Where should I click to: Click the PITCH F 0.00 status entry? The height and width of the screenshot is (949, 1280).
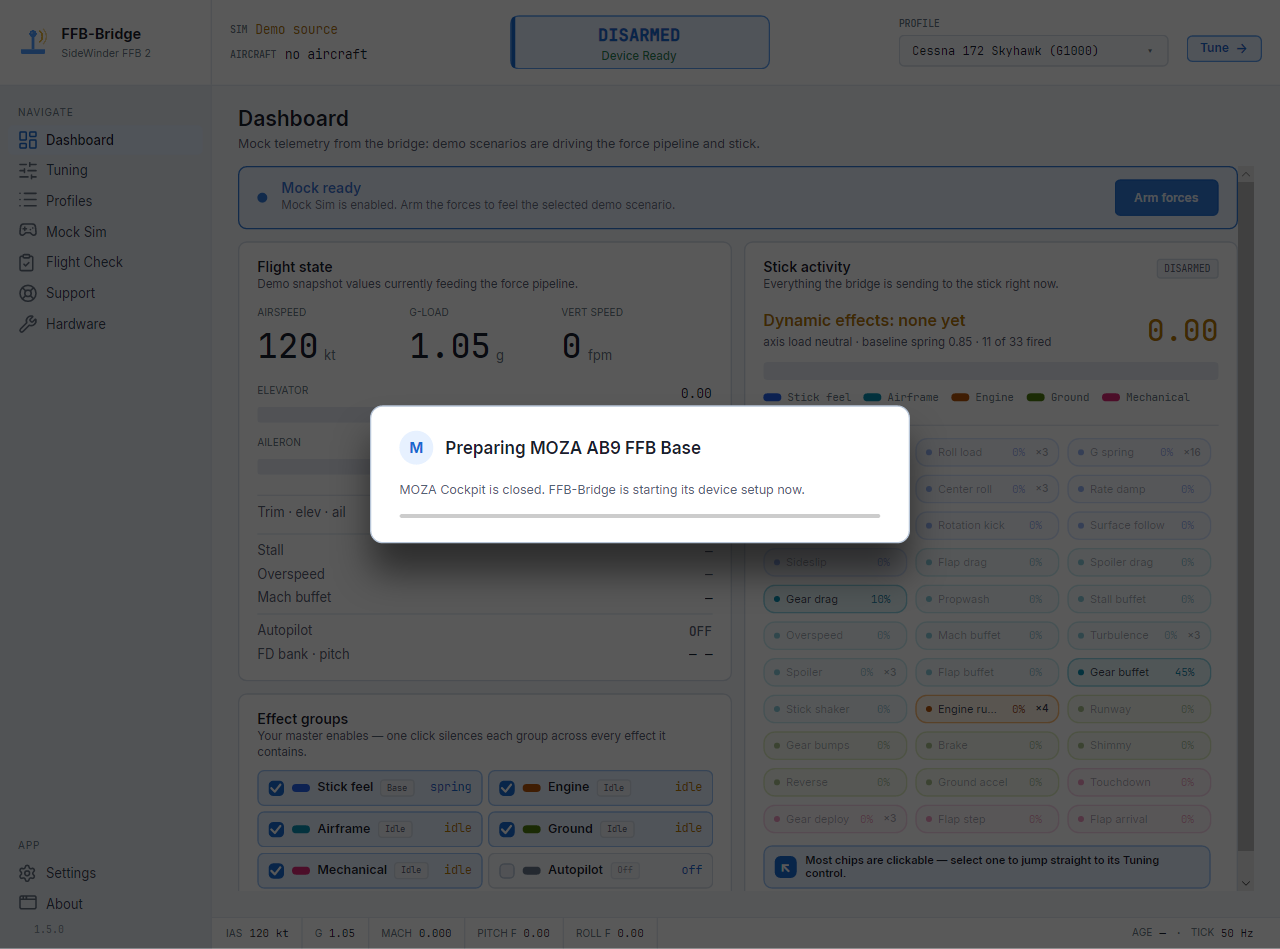513,933
